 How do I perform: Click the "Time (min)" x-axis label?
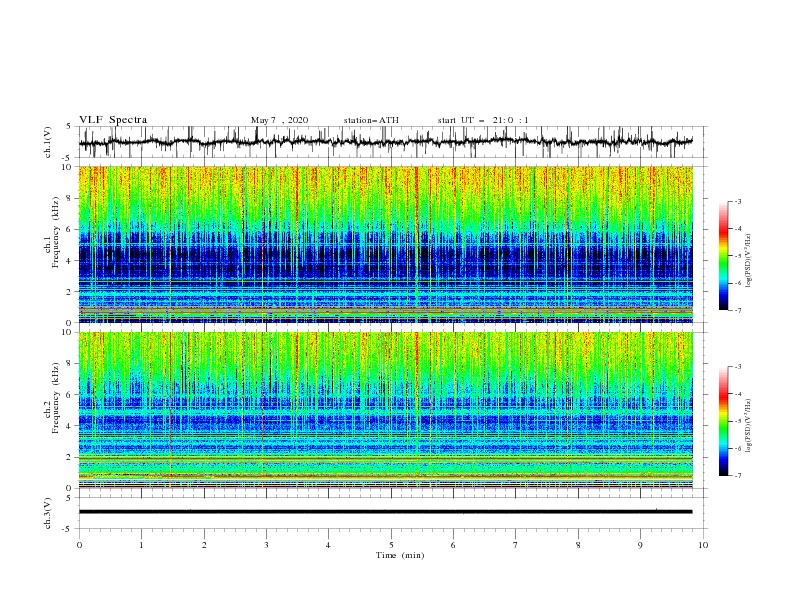(400, 555)
